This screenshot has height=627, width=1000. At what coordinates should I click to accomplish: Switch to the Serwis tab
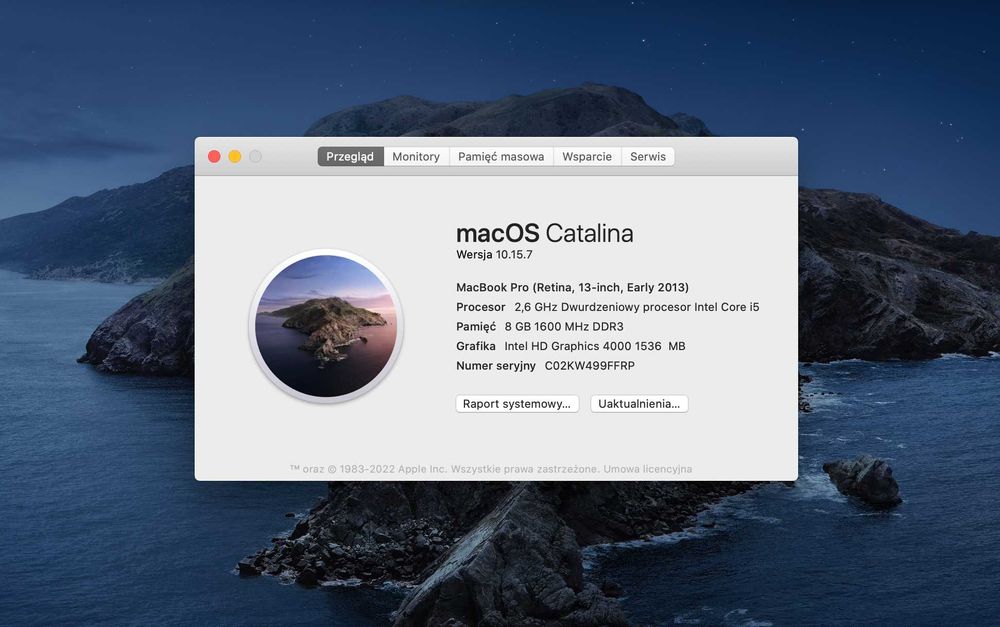coord(647,156)
